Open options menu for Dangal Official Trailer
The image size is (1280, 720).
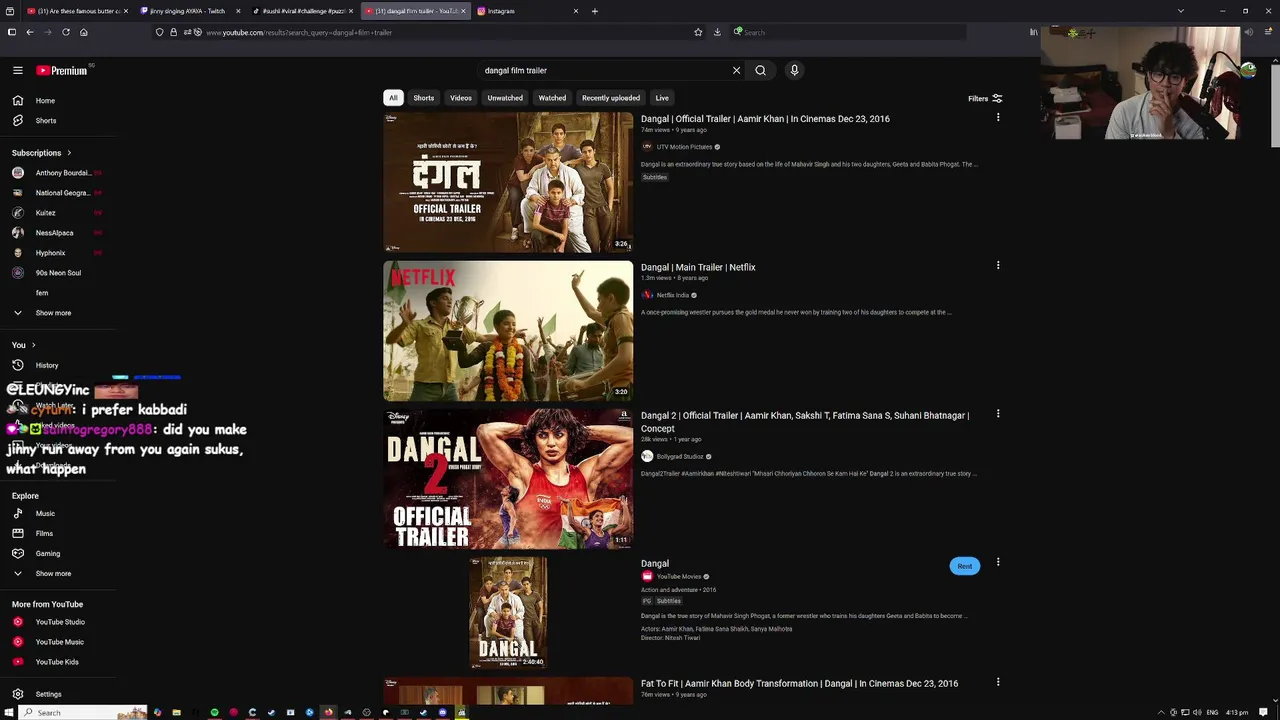click(x=997, y=117)
